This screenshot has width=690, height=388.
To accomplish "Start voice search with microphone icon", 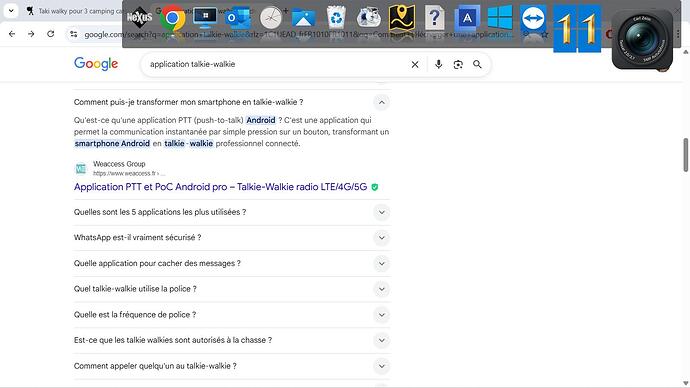I will (x=438, y=64).
